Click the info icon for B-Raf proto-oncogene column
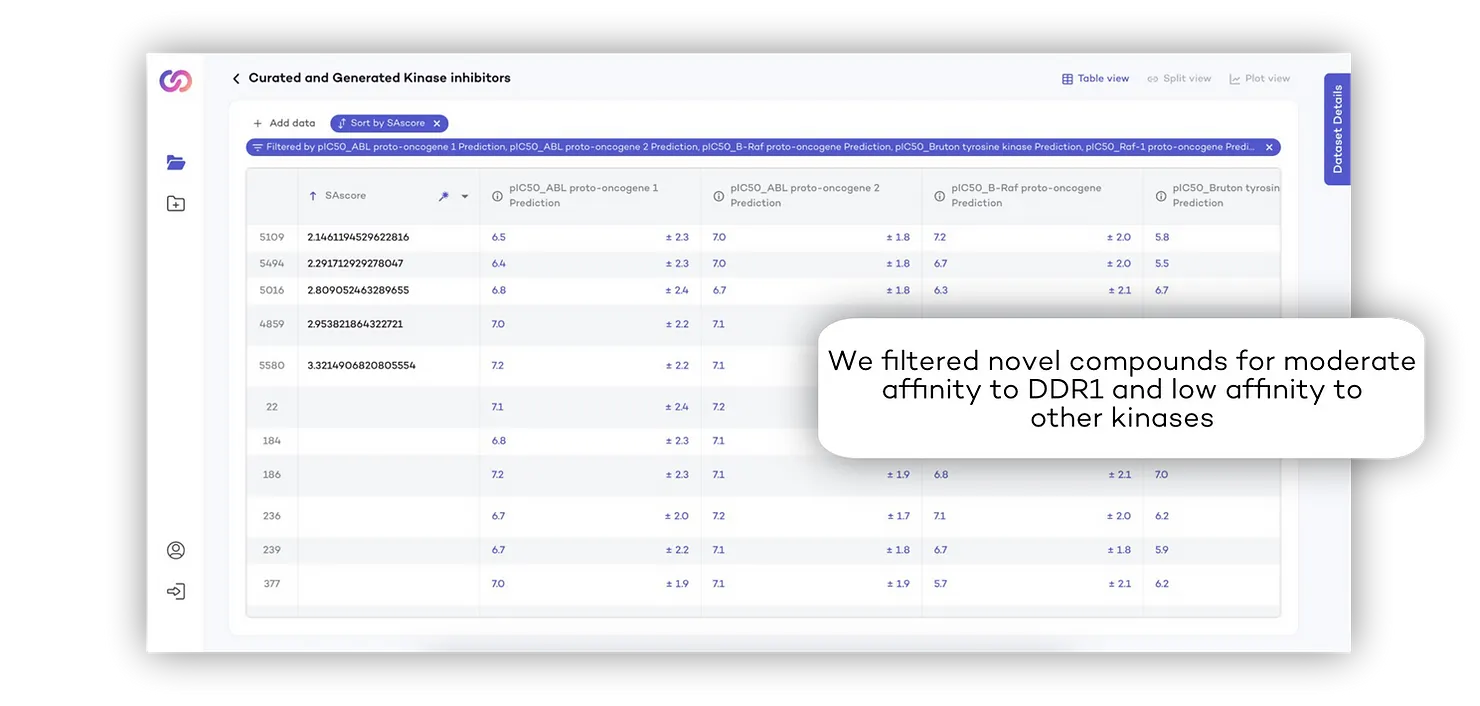The width and height of the screenshot is (1480, 706). point(939,196)
